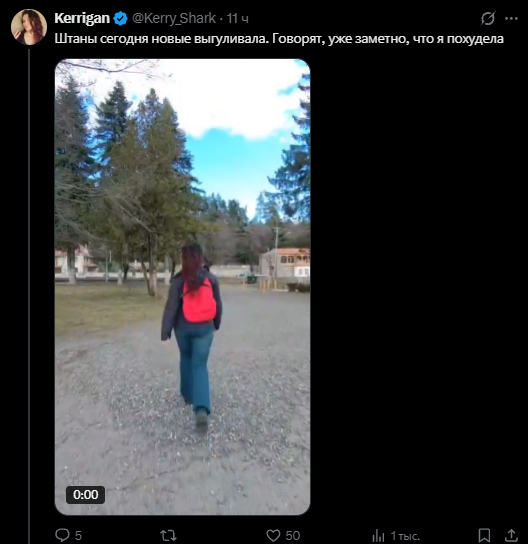Open Kerrigan's profile picture avatar
The width and height of the screenshot is (528, 544).
coord(29,27)
